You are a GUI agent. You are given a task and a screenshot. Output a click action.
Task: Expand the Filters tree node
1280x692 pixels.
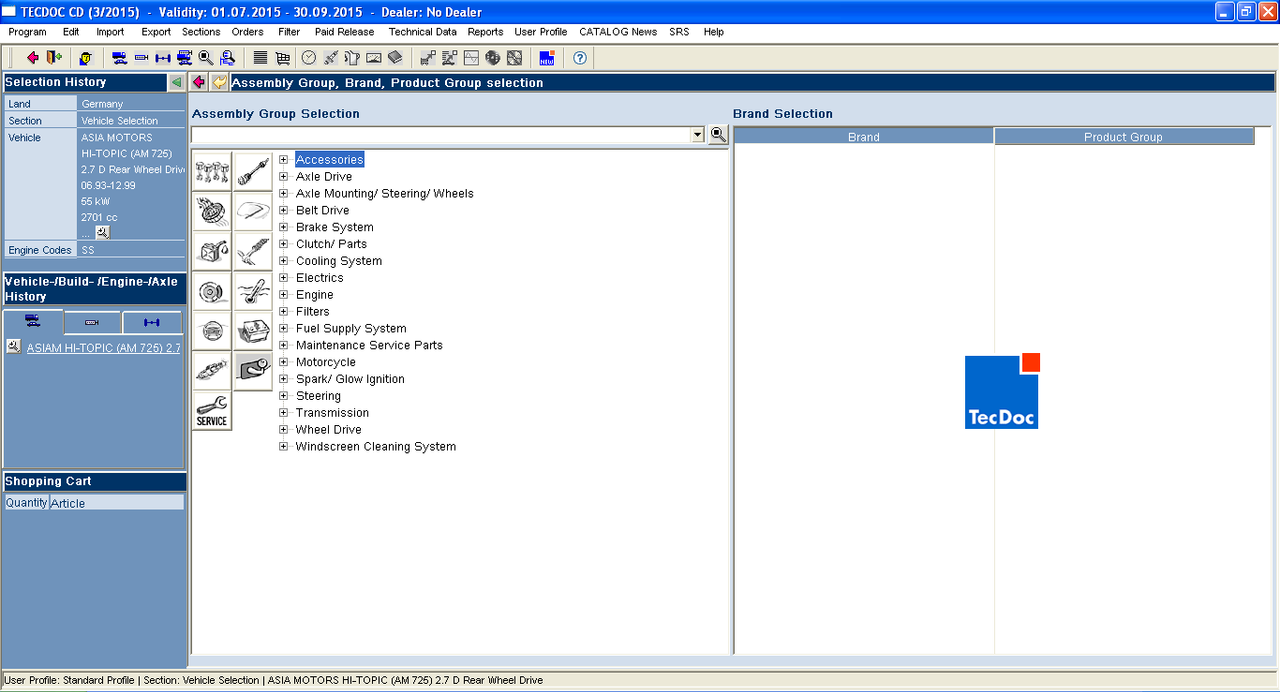(x=284, y=312)
